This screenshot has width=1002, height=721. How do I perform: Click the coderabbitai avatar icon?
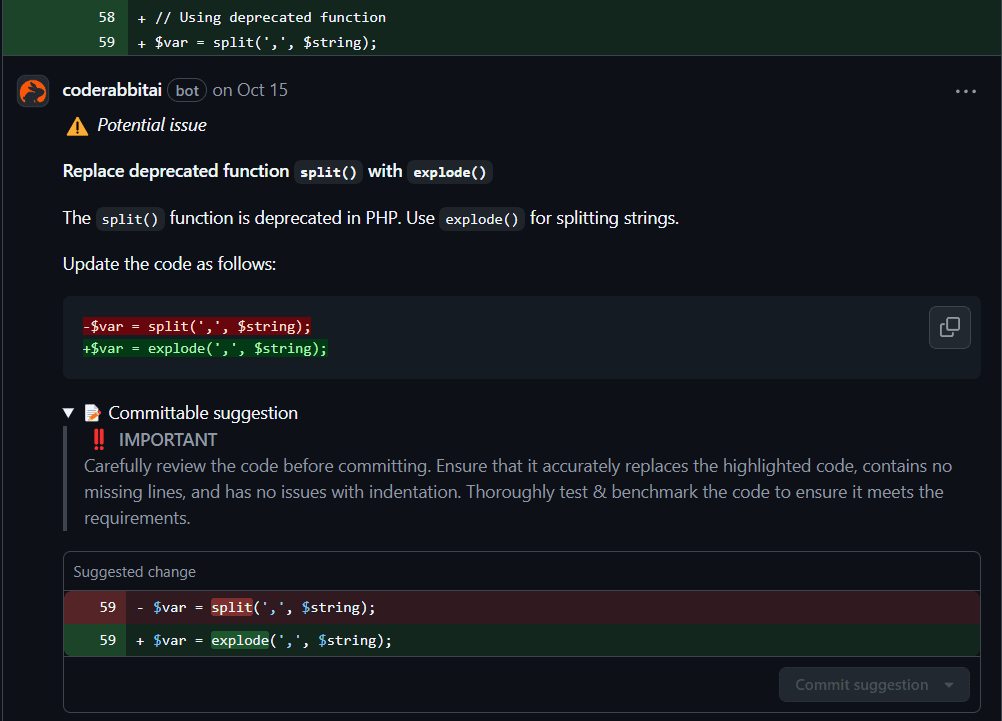pos(33,91)
